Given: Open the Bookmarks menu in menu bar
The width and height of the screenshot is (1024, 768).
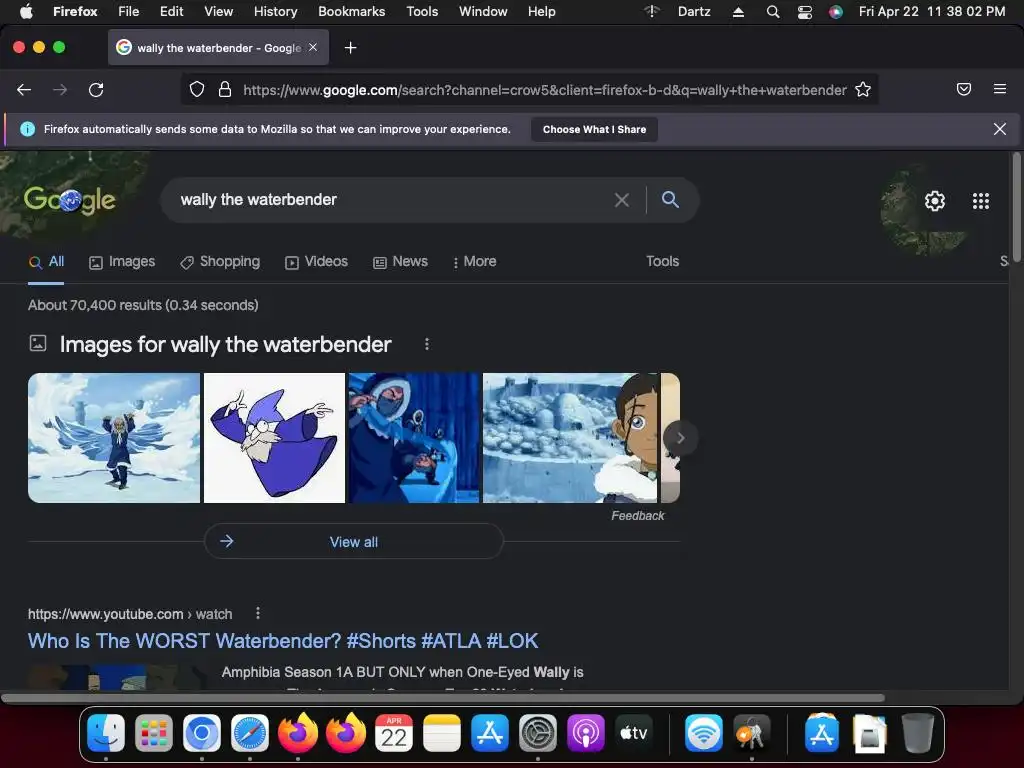Looking at the screenshot, I should [351, 11].
